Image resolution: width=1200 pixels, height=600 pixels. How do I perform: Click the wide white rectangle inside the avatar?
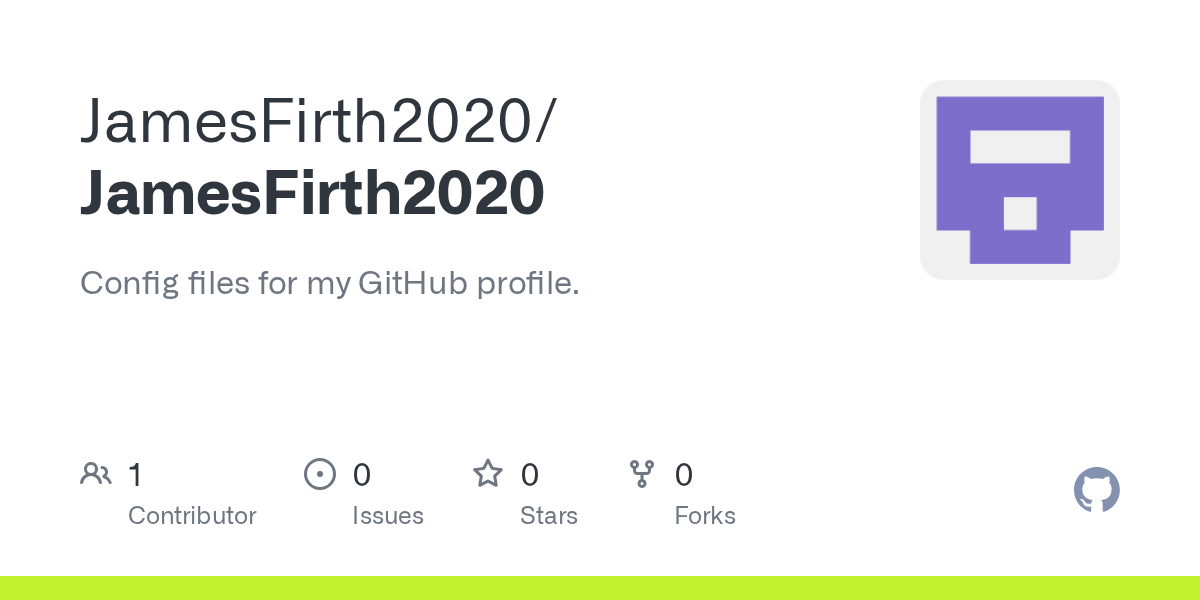coord(1020,147)
